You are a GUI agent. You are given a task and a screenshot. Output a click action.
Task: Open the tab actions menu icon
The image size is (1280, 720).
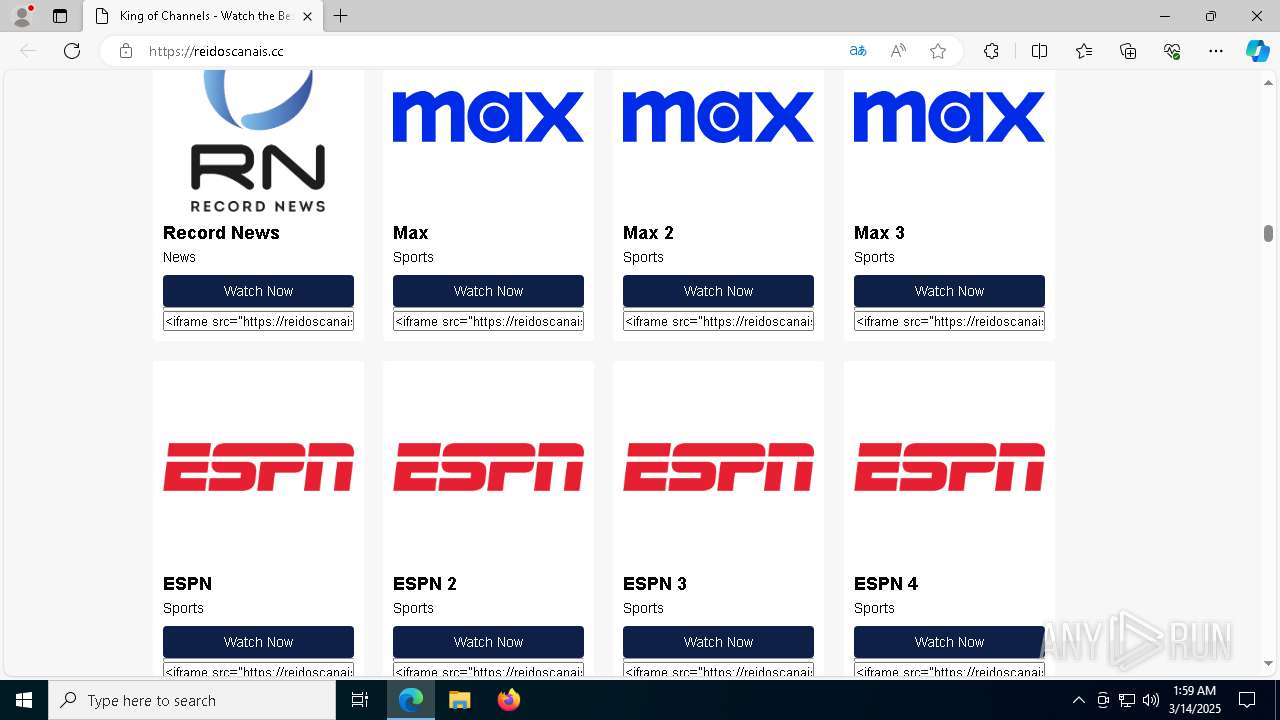pyautogui.click(x=60, y=16)
